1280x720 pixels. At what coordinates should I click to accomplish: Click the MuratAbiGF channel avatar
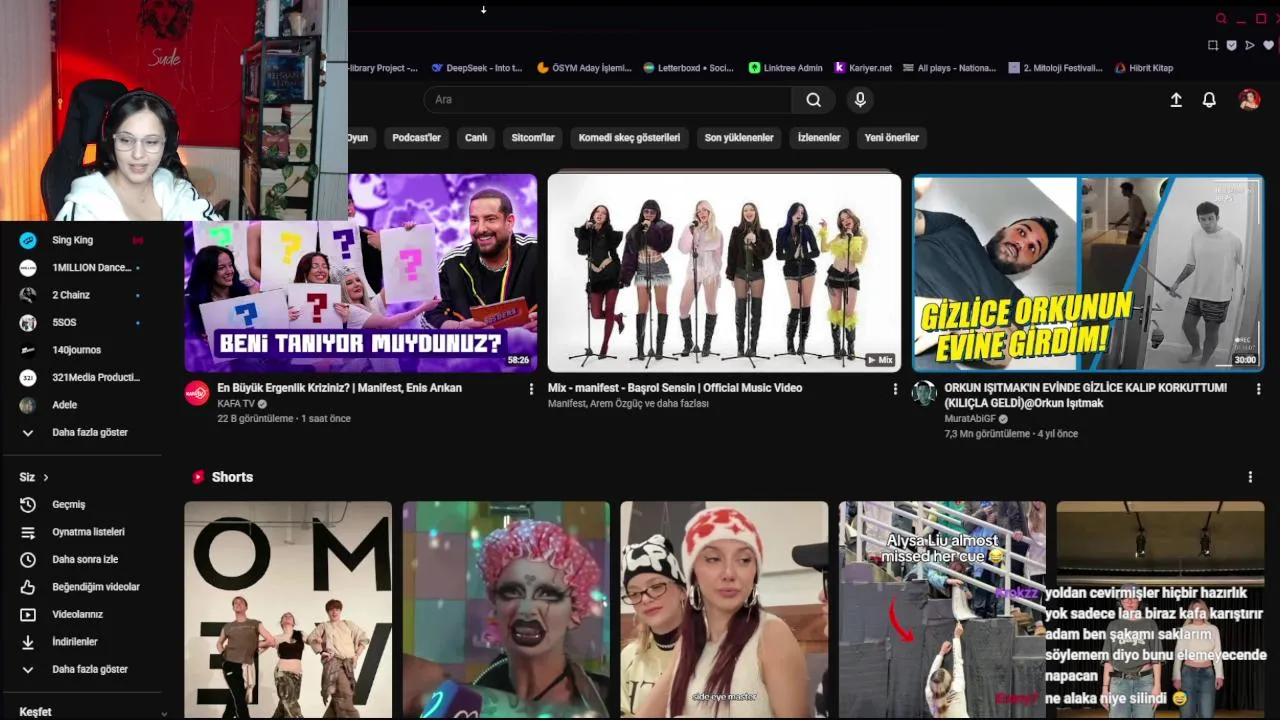924,393
